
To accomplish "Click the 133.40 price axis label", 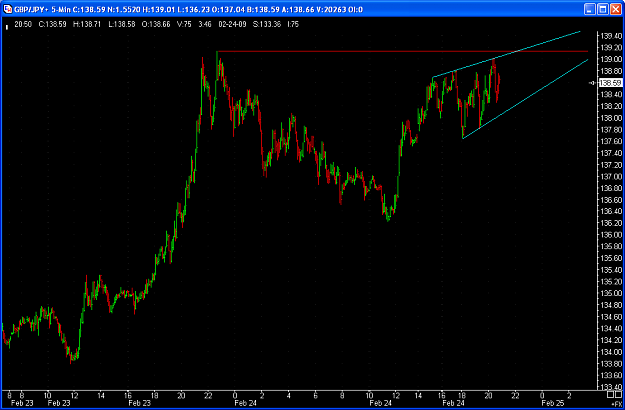I will point(610,387).
